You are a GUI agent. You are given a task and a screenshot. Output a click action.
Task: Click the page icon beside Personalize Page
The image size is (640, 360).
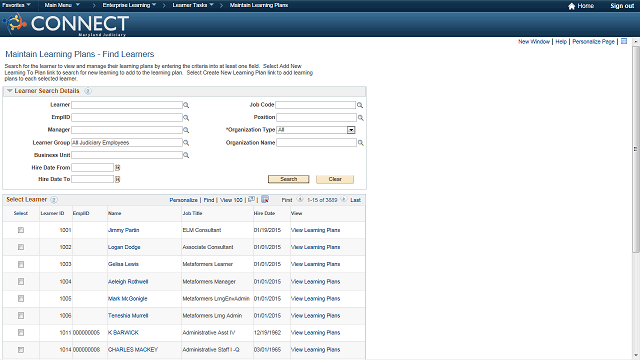(x=624, y=41)
